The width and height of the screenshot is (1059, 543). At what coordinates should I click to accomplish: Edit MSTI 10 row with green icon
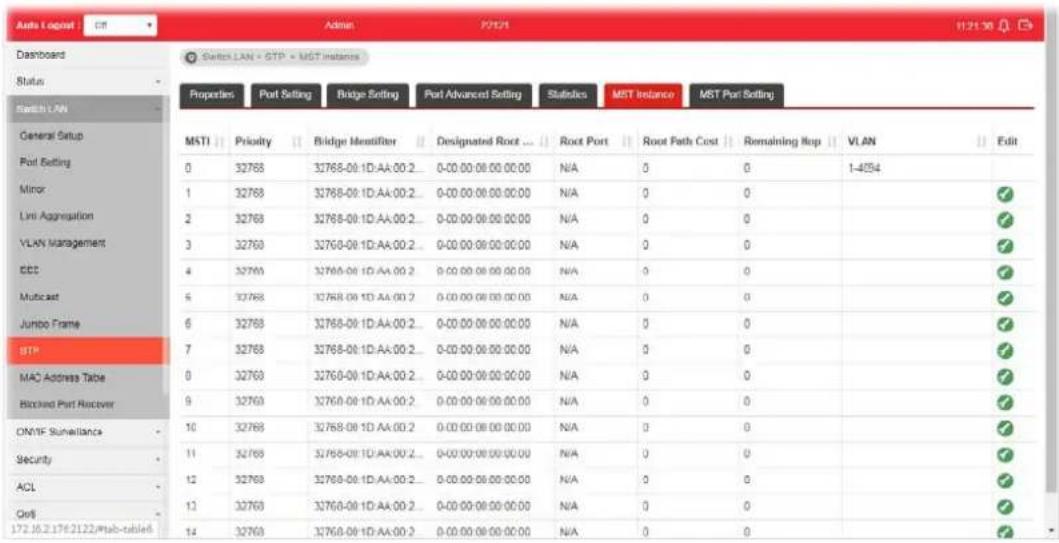click(x=1006, y=428)
